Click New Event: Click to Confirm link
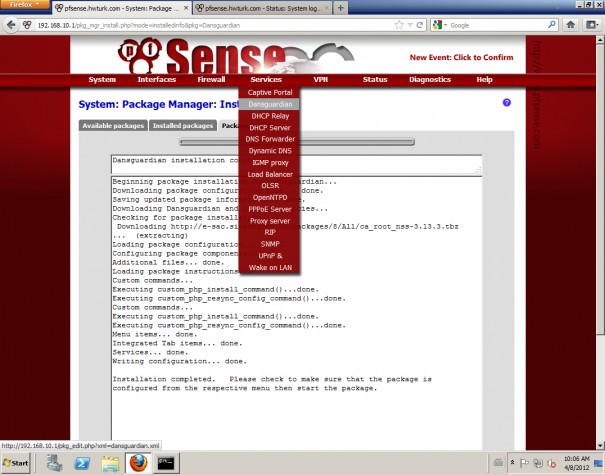Viewport: 605px width, 475px height. (x=461, y=57)
